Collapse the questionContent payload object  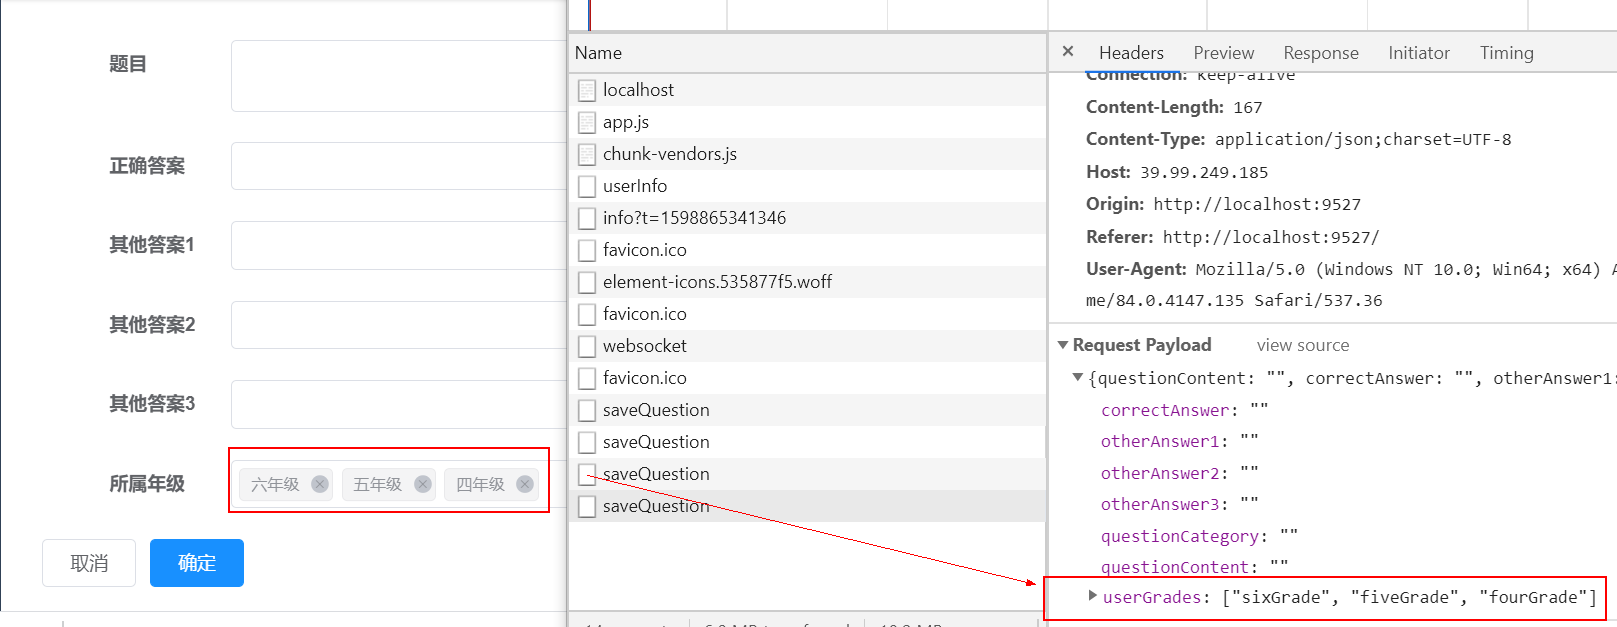tap(1078, 378)
